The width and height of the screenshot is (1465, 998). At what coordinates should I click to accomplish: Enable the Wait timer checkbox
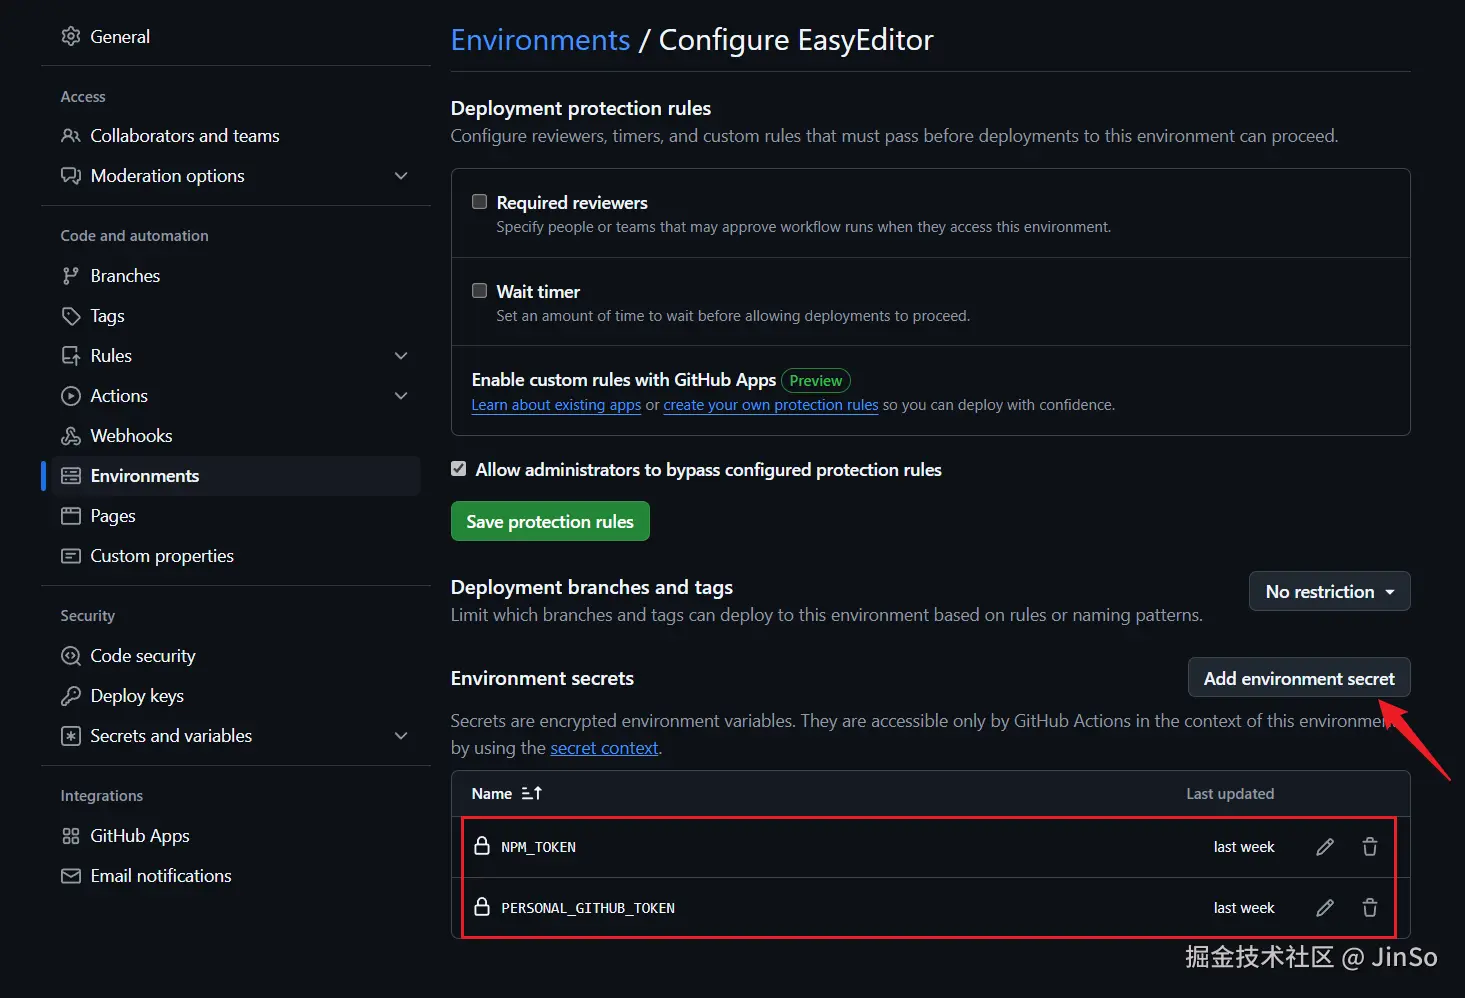click(480, 291)
